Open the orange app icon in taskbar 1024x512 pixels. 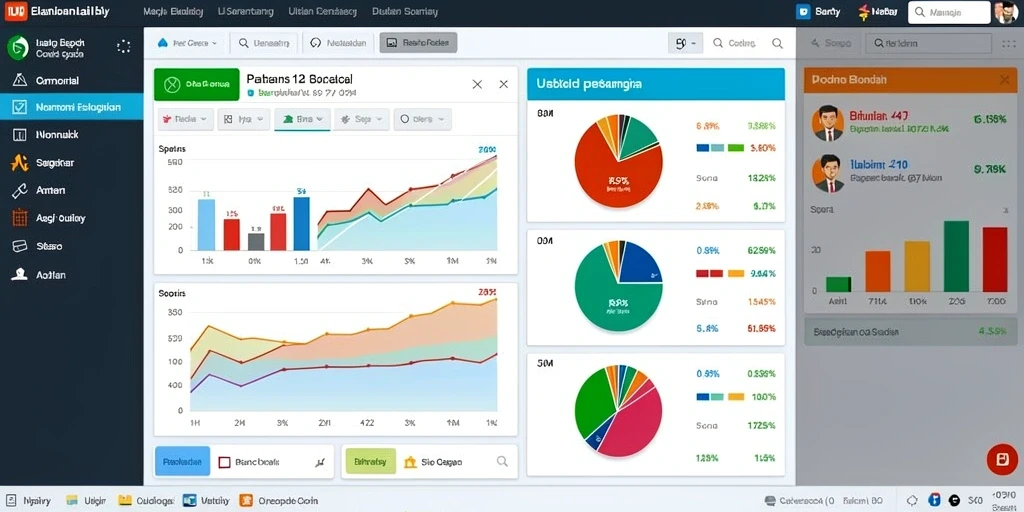coord(247,500)
